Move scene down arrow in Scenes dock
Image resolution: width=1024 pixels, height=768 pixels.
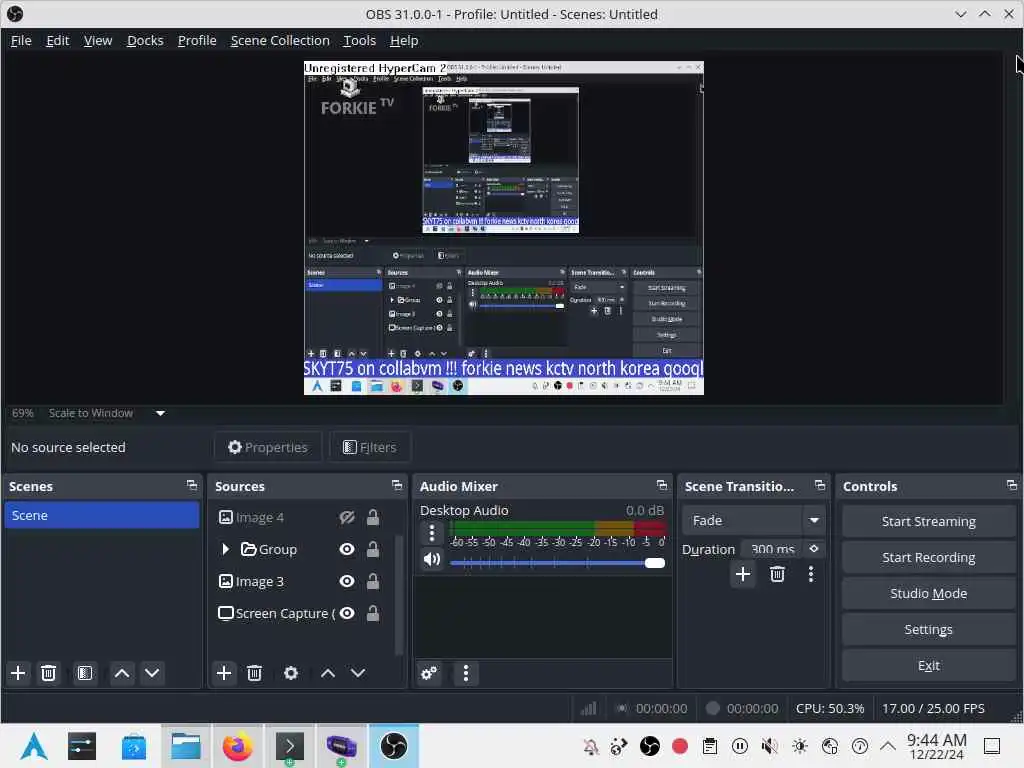[x=152, y=673]
